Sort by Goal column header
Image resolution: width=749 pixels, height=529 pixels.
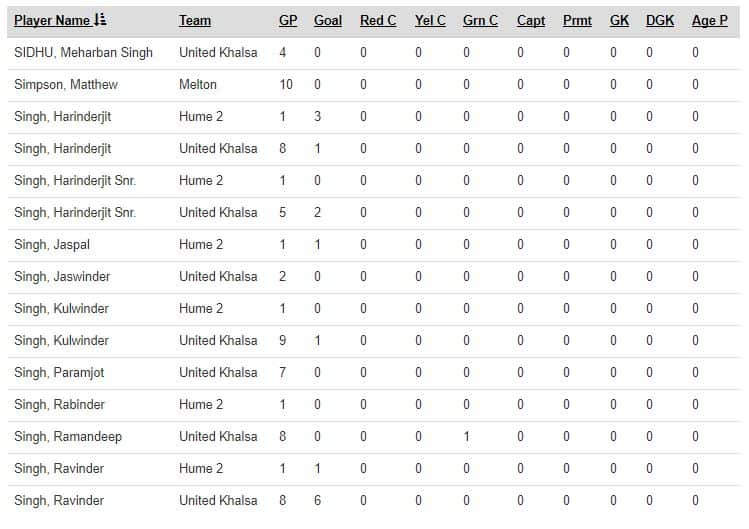click(328, 20)
